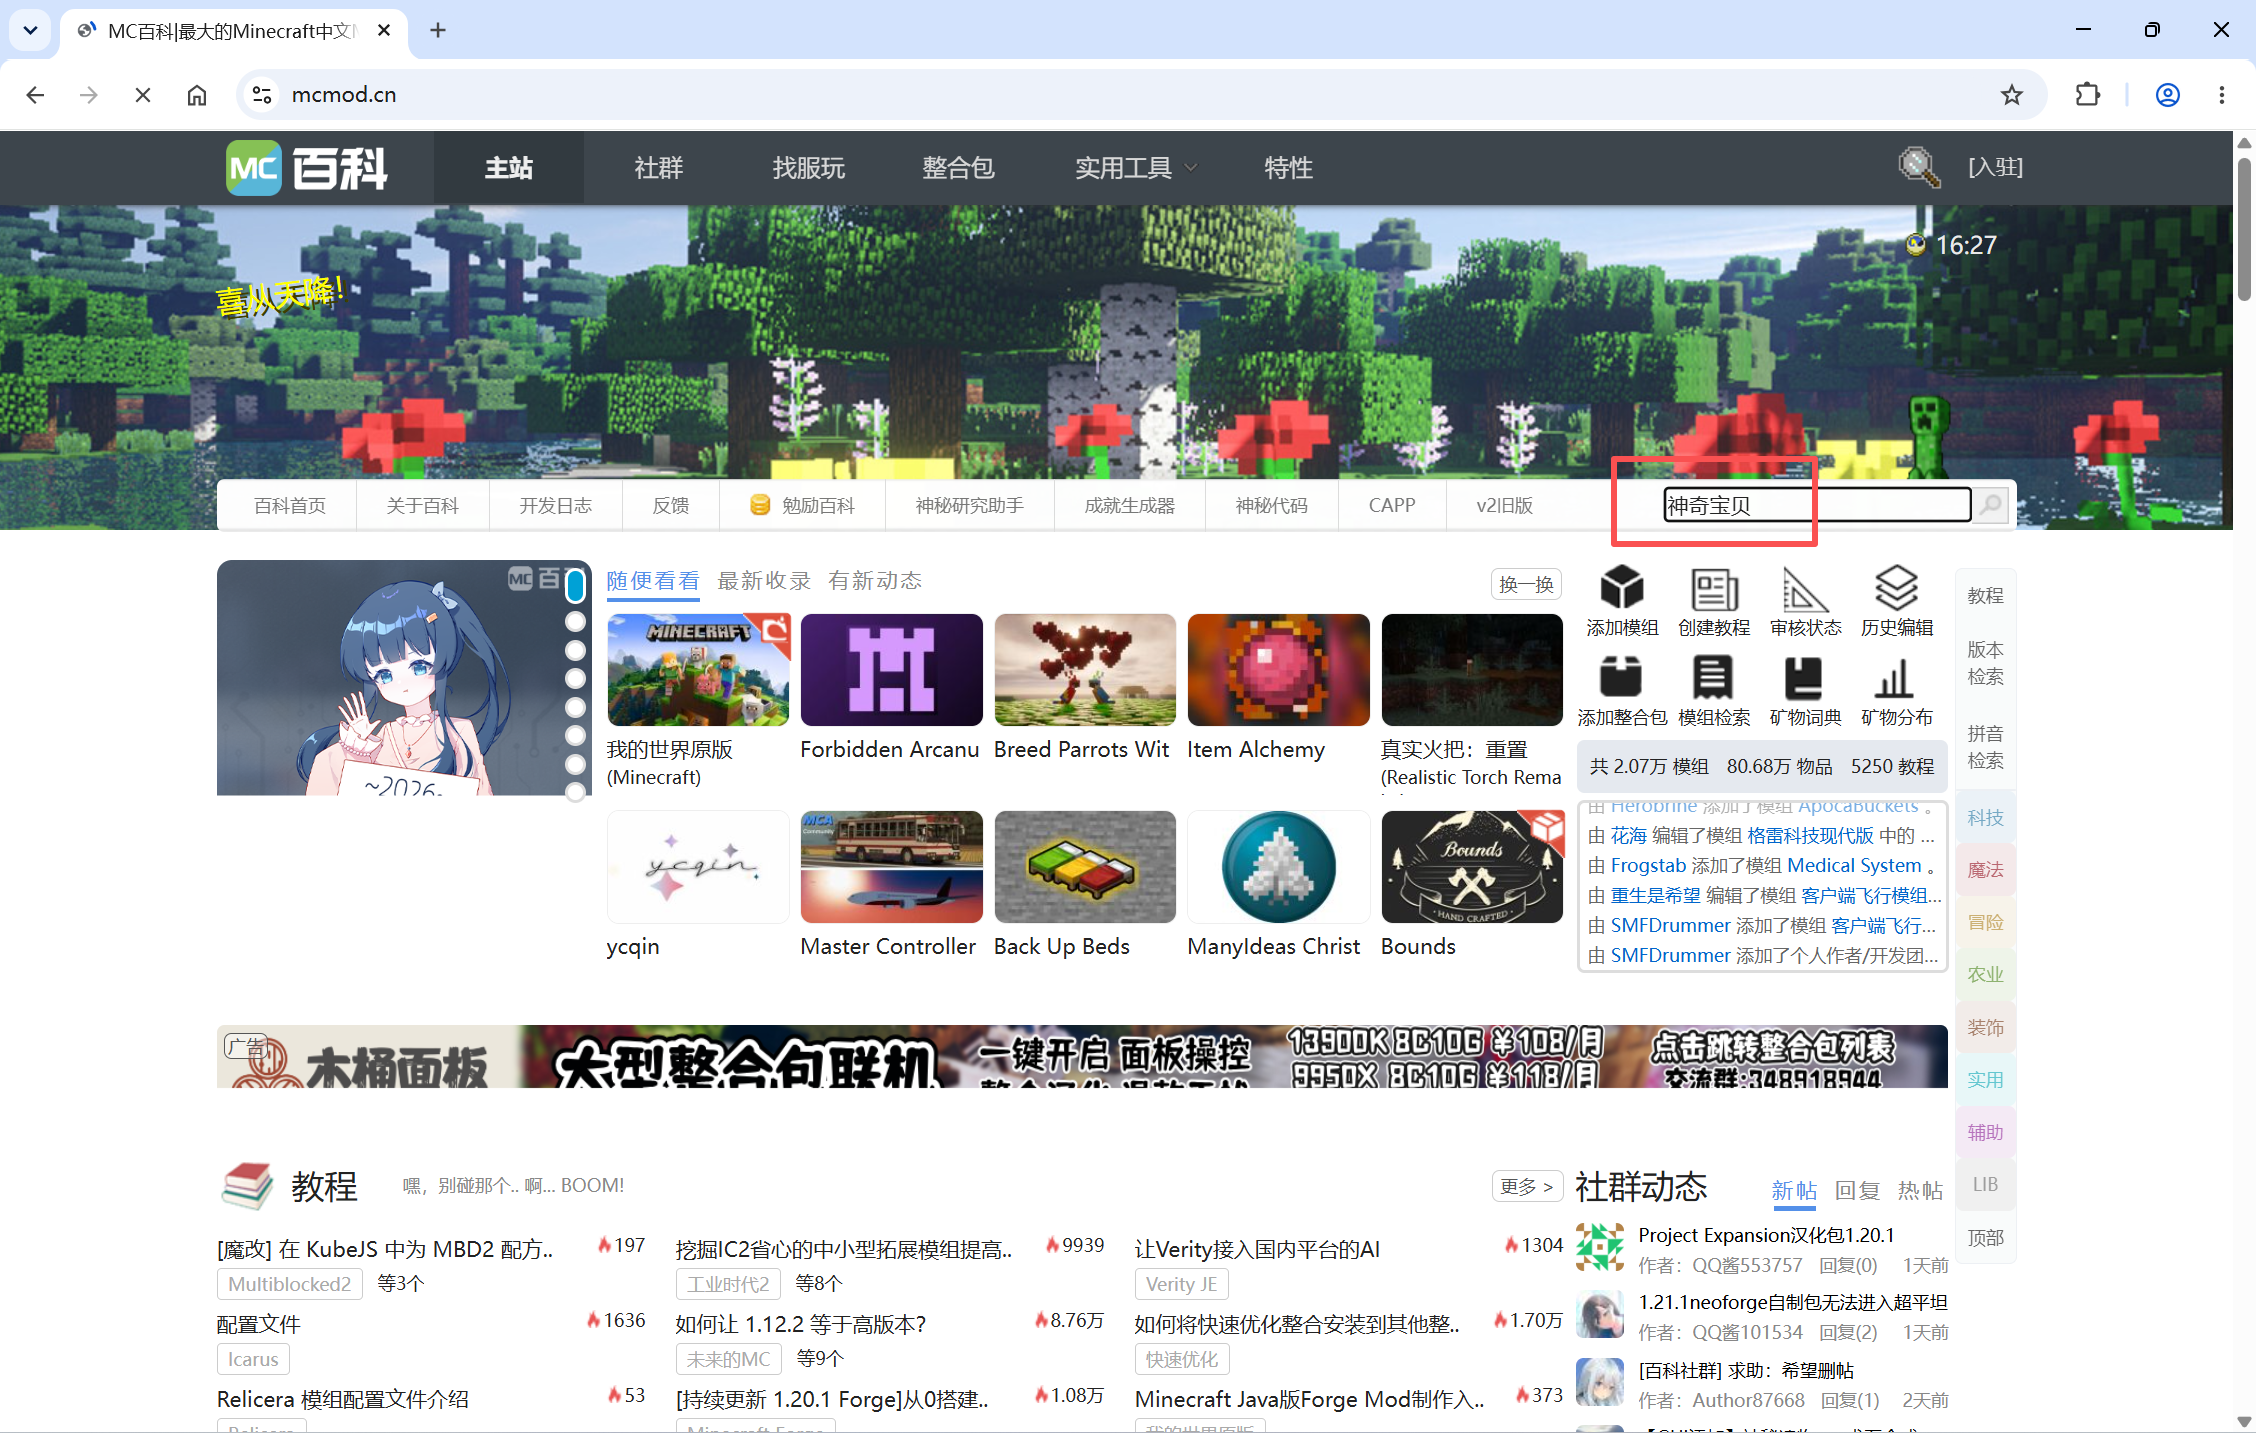Open the Forbidden Arcanu mod thumbnail

click(891, 670)
